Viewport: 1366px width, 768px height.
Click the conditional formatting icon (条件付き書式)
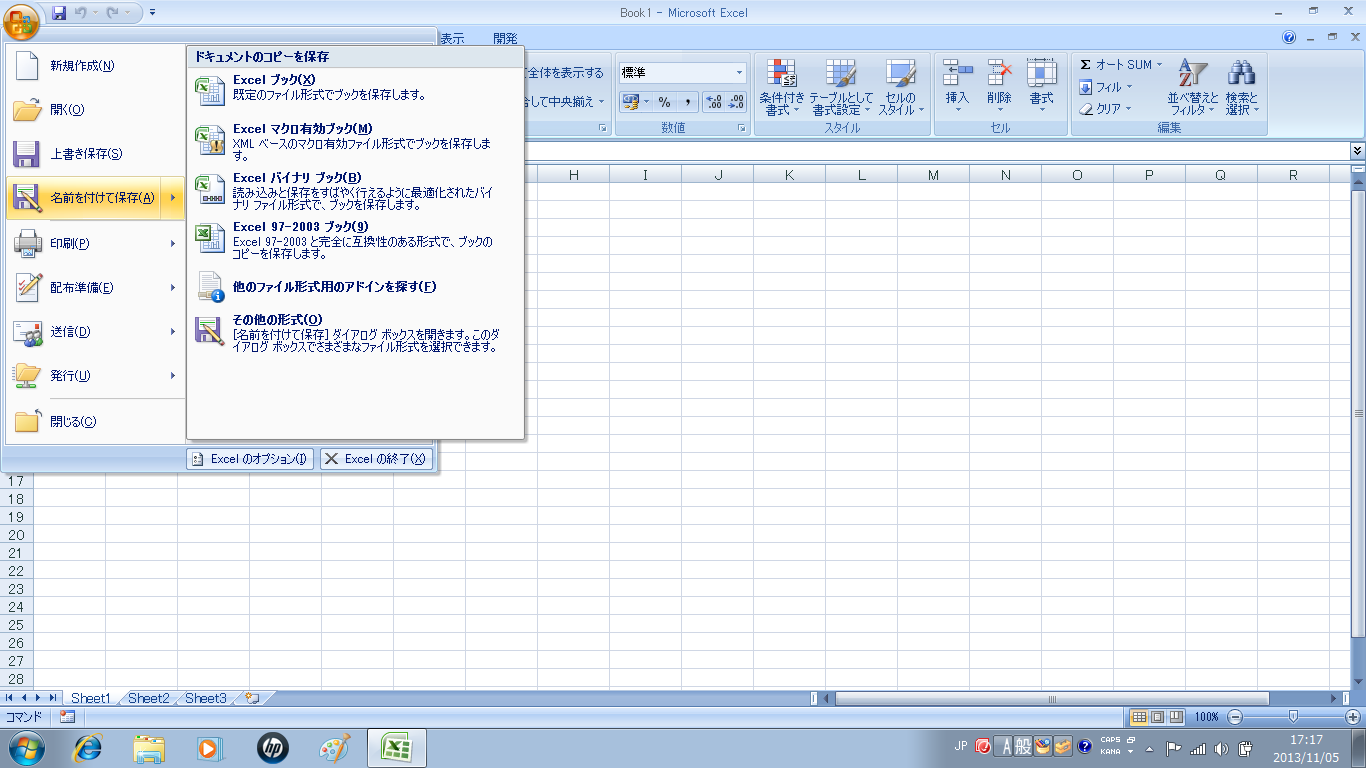(x=781, y=74)
